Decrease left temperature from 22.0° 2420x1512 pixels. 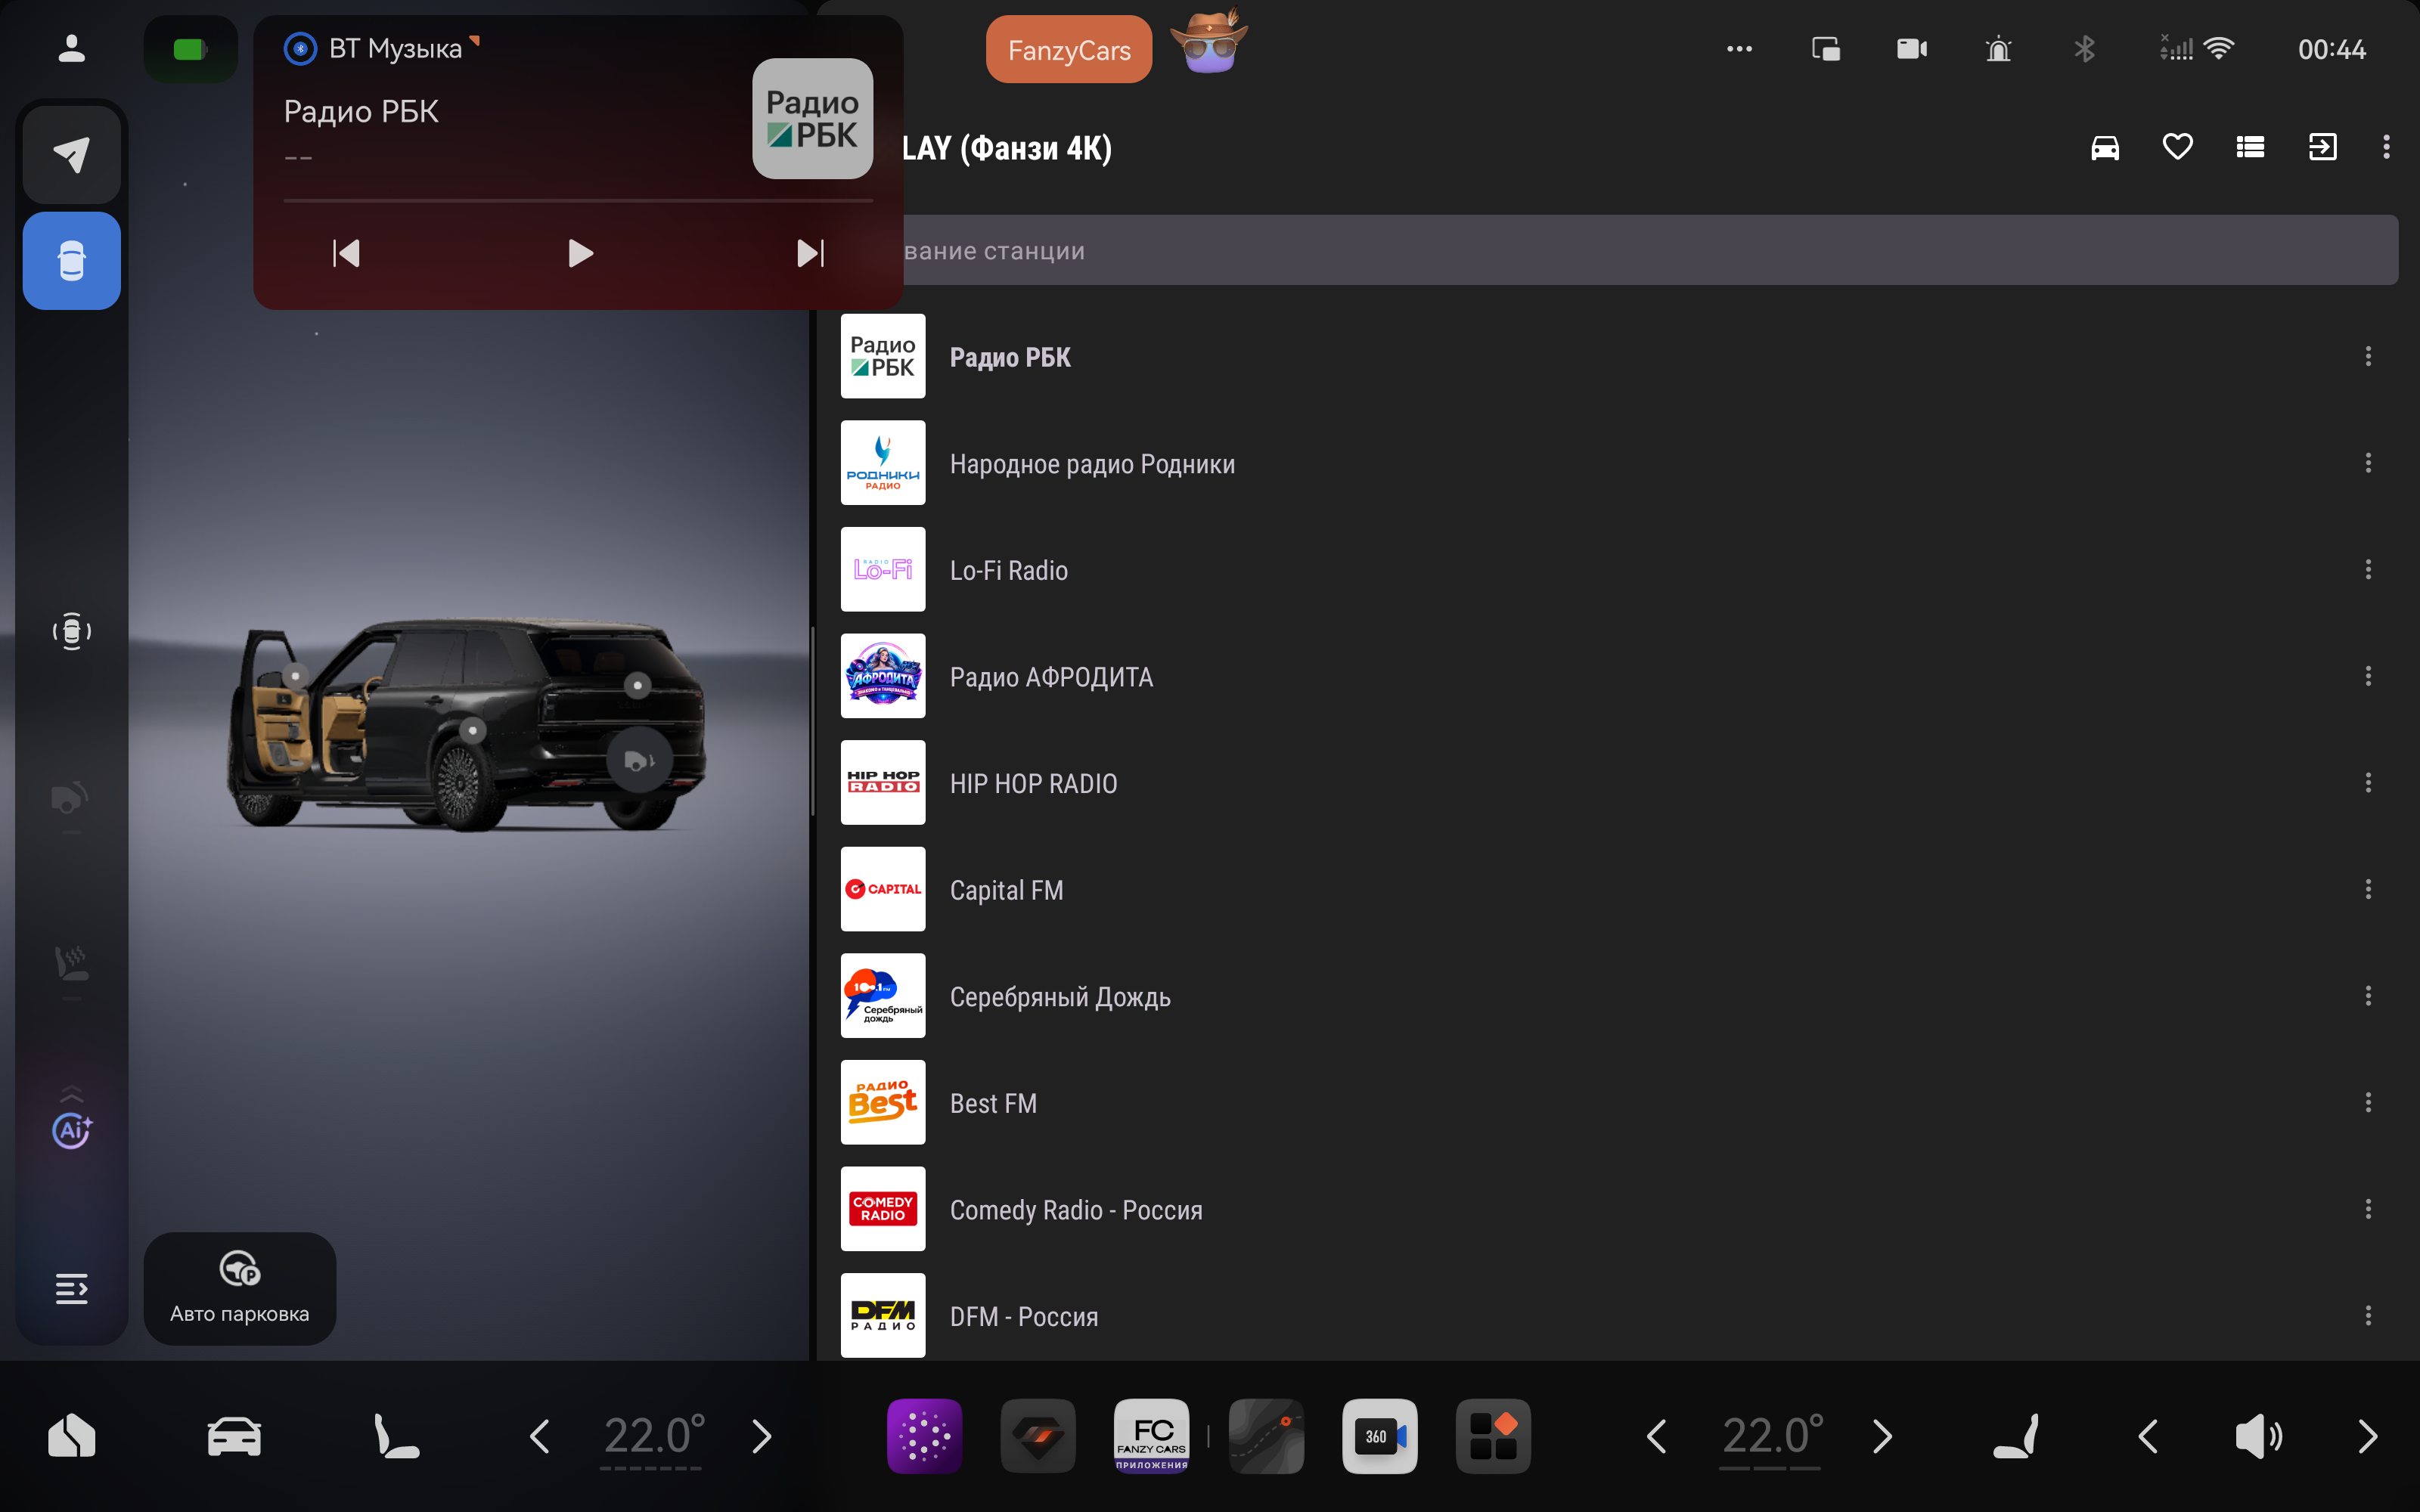pyautogui.click(x=540, y=1436)
